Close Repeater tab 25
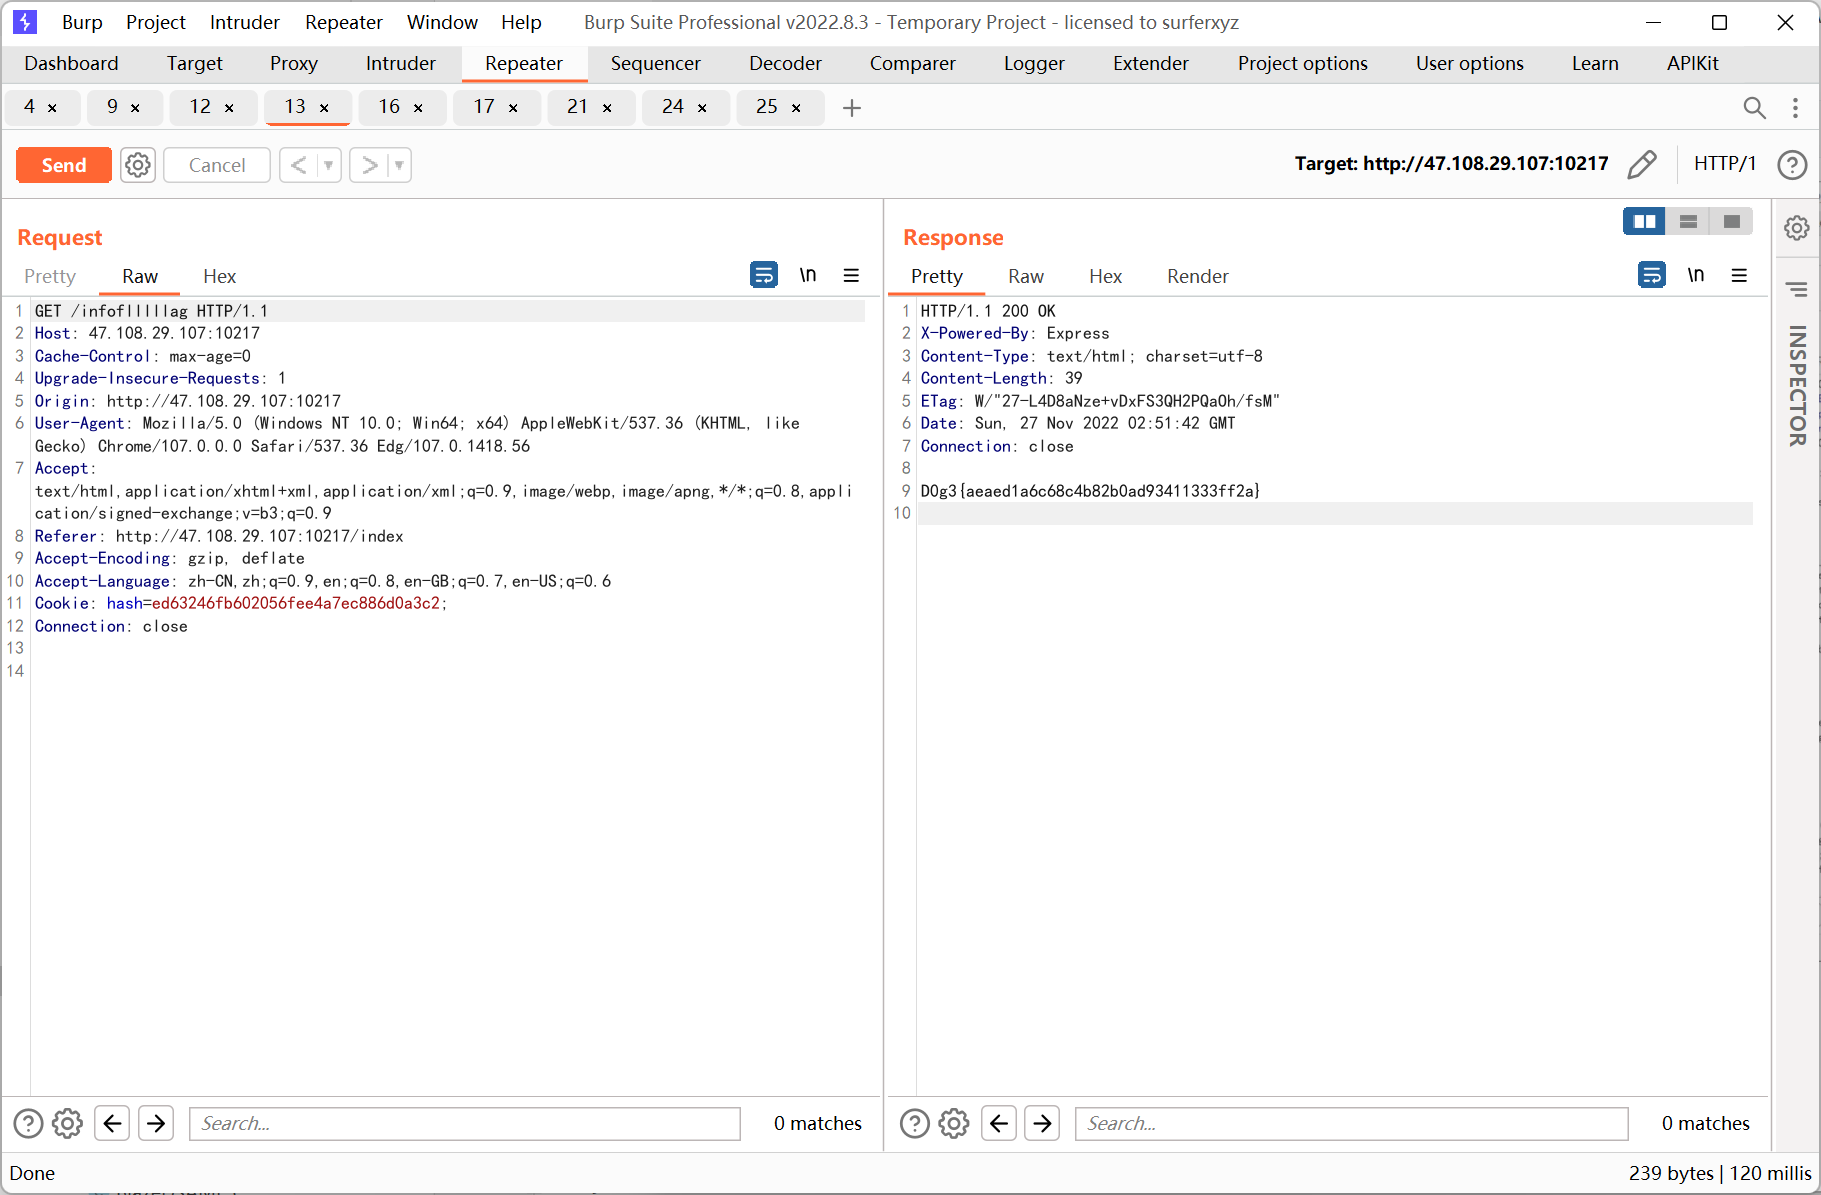Screen dimensions: 1821x1195 click(x=796, y=107)
